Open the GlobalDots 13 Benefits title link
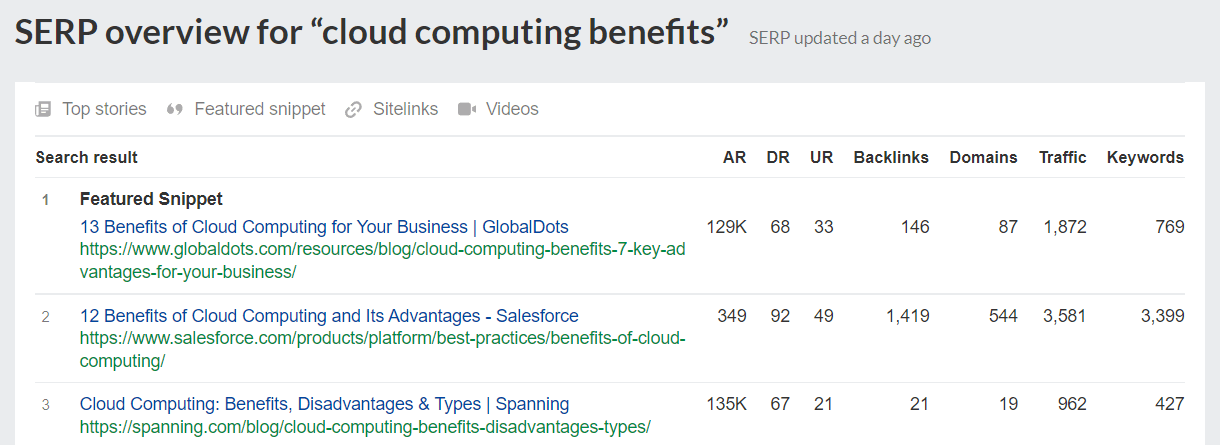 pos(324,227)
